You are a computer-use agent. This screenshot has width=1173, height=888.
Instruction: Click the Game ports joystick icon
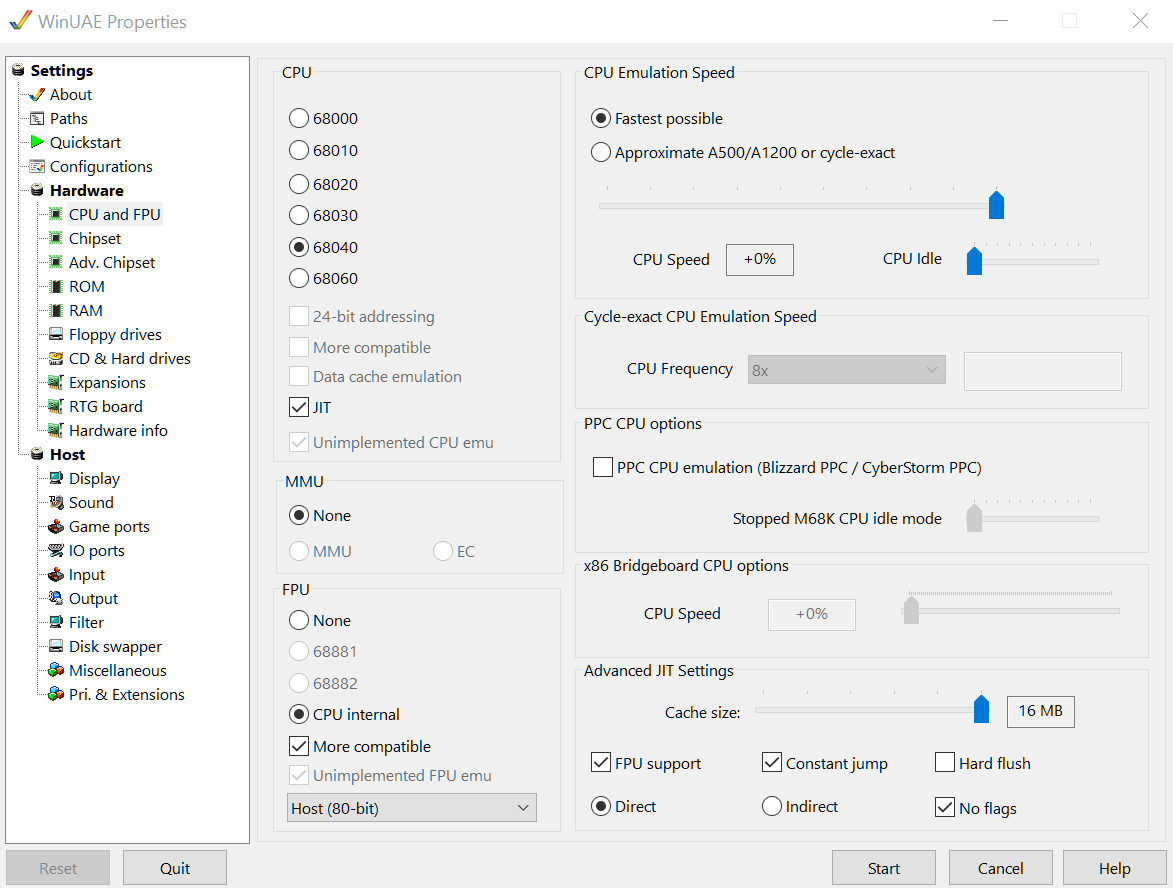coord(55,527)
